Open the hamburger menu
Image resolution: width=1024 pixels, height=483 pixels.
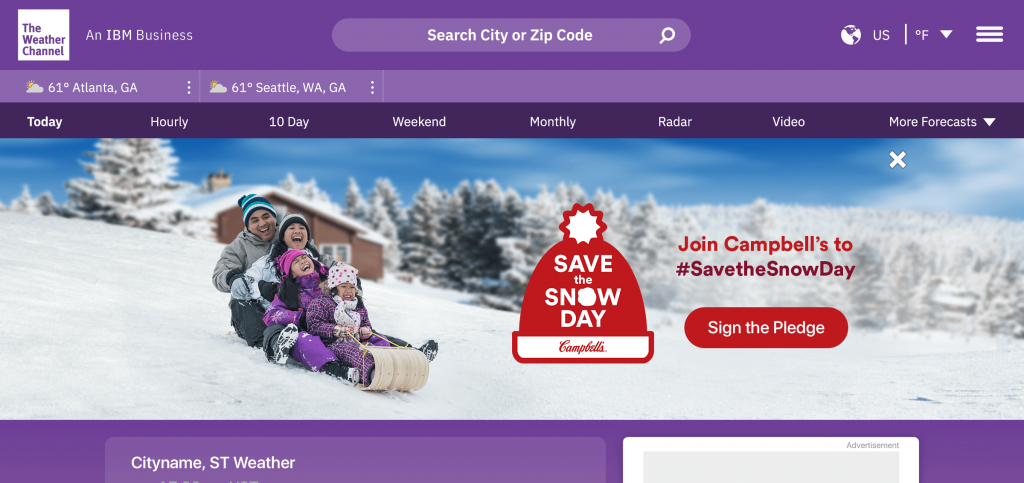[989, 35]
